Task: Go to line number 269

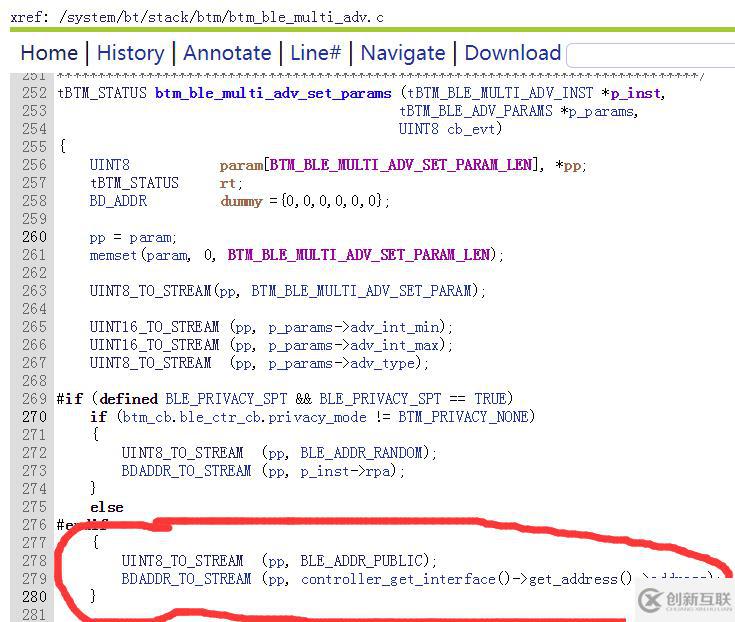Action: 34,399
